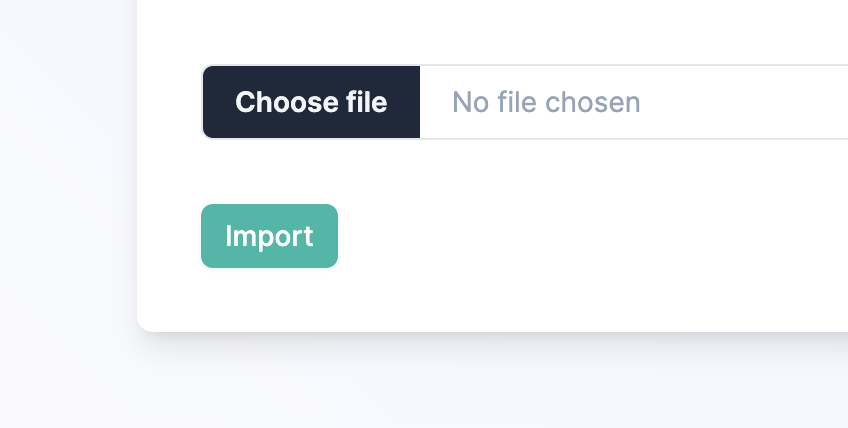Activate the file chooser button
This screenshot has width=848, height=428.
click(311, 102)
